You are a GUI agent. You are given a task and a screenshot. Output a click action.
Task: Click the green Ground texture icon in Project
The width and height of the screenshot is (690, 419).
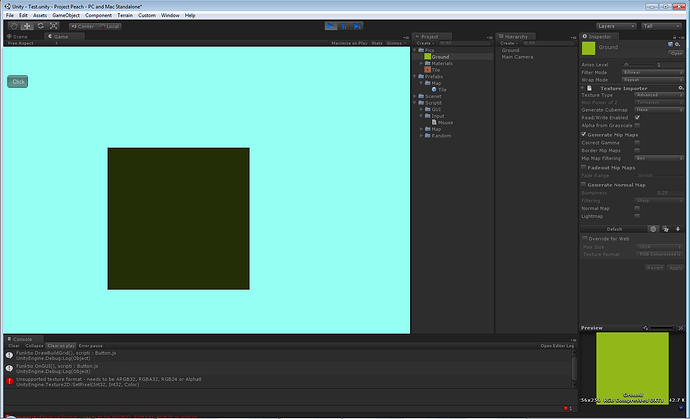pyautogui.click(x=427, y=57)
